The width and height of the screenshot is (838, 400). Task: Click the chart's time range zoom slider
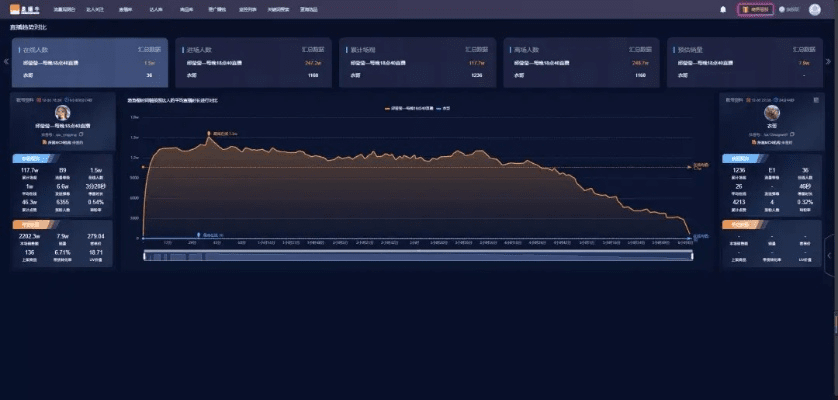click(418, 256)
